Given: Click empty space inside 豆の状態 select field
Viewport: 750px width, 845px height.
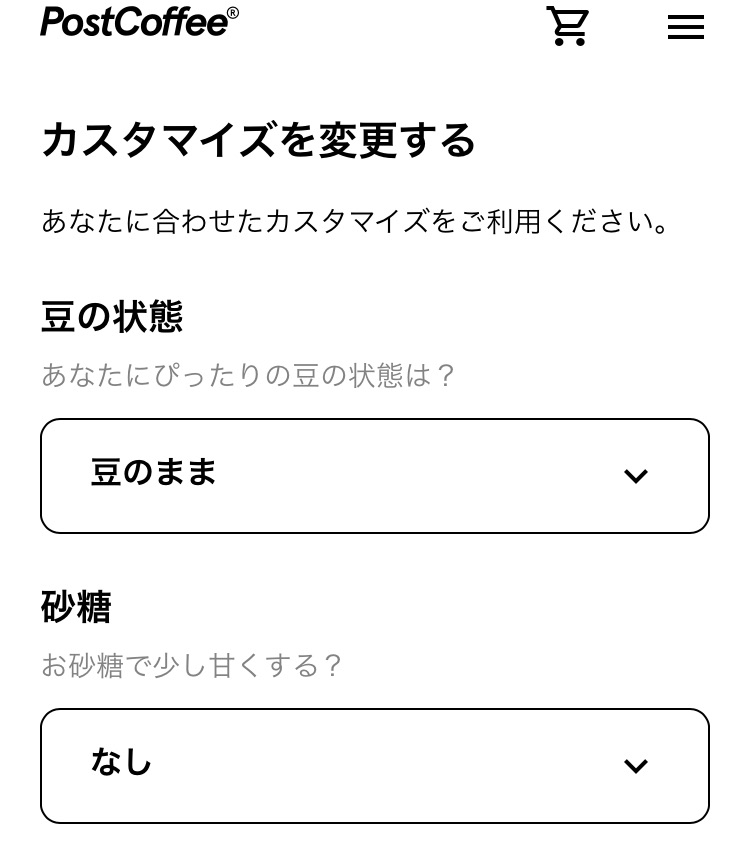Looking at the screenshot, I should point(420,476).
